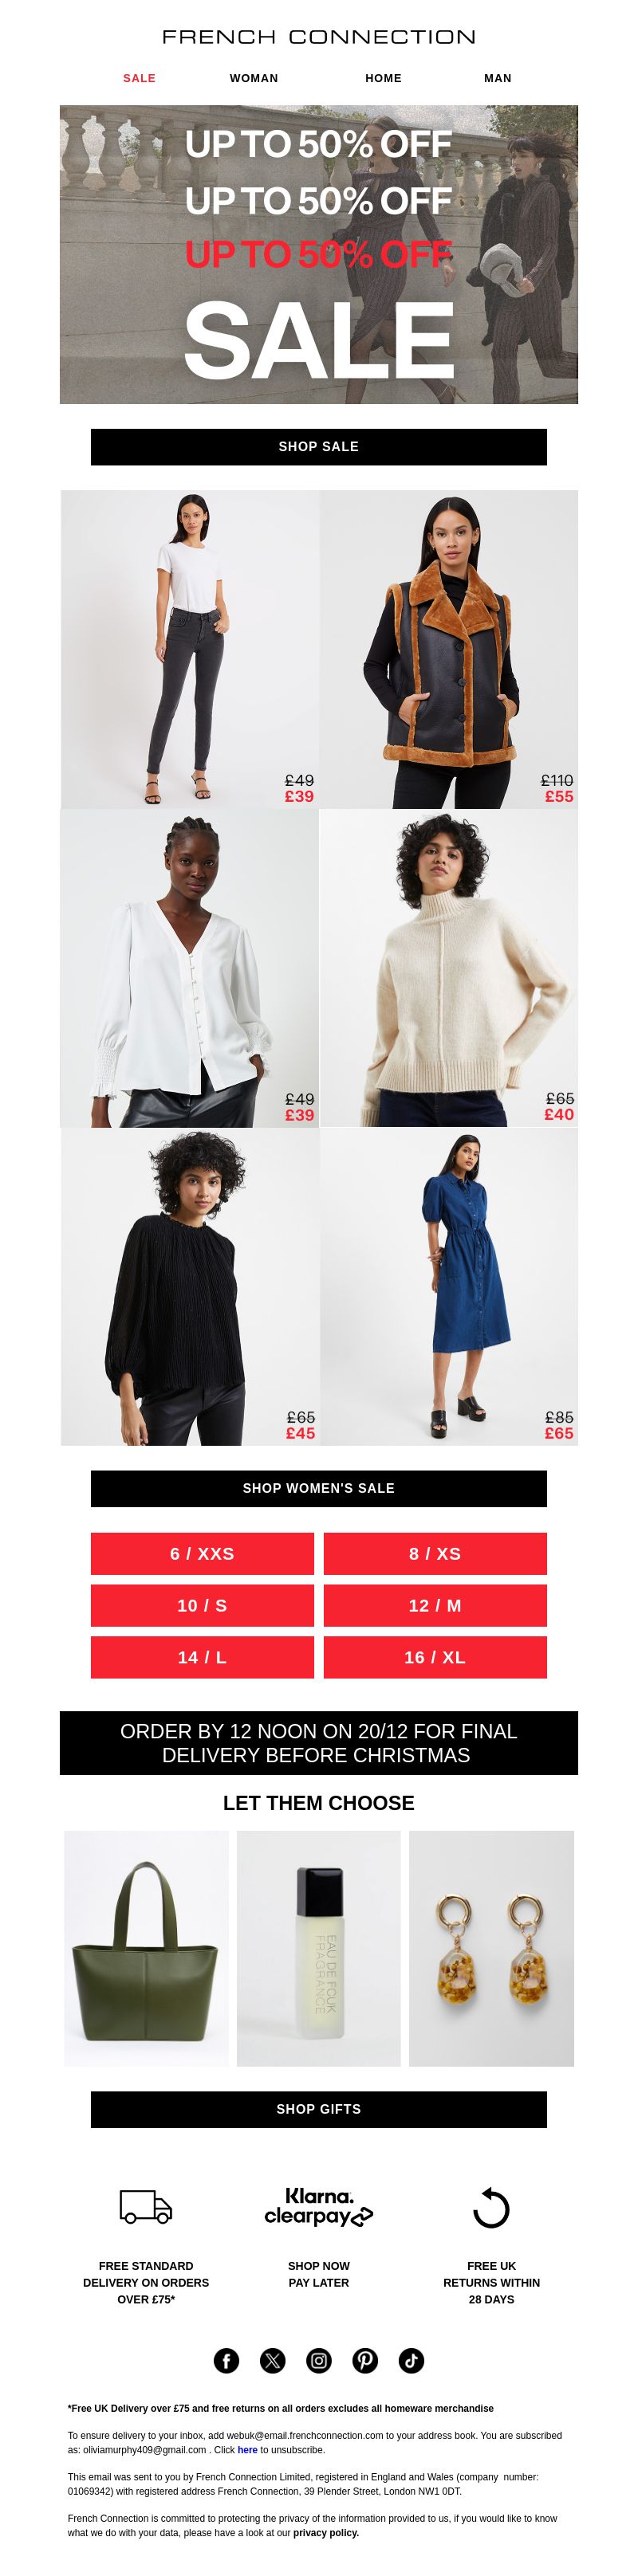Open the Instagram social icon
The width and height of the screenshot is (638, 2576).
coord(319,2360)
